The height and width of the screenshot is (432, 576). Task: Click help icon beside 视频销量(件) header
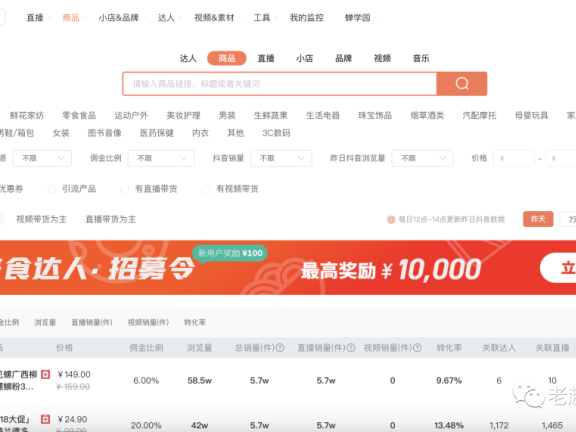(x=417, y=348)
